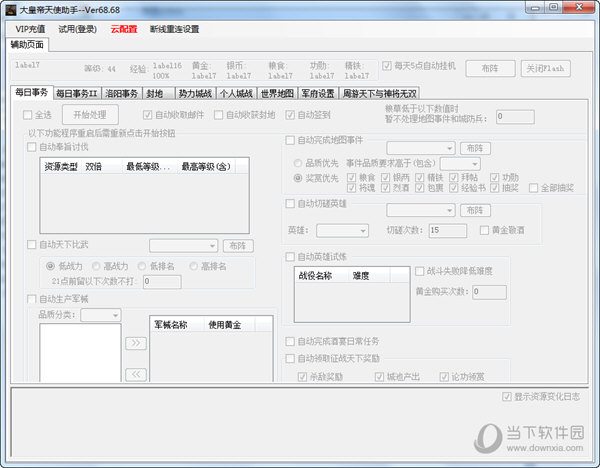Open the 品质分类 dropdown
Viewport: 600px width, 468px height.
click(101, 315)
